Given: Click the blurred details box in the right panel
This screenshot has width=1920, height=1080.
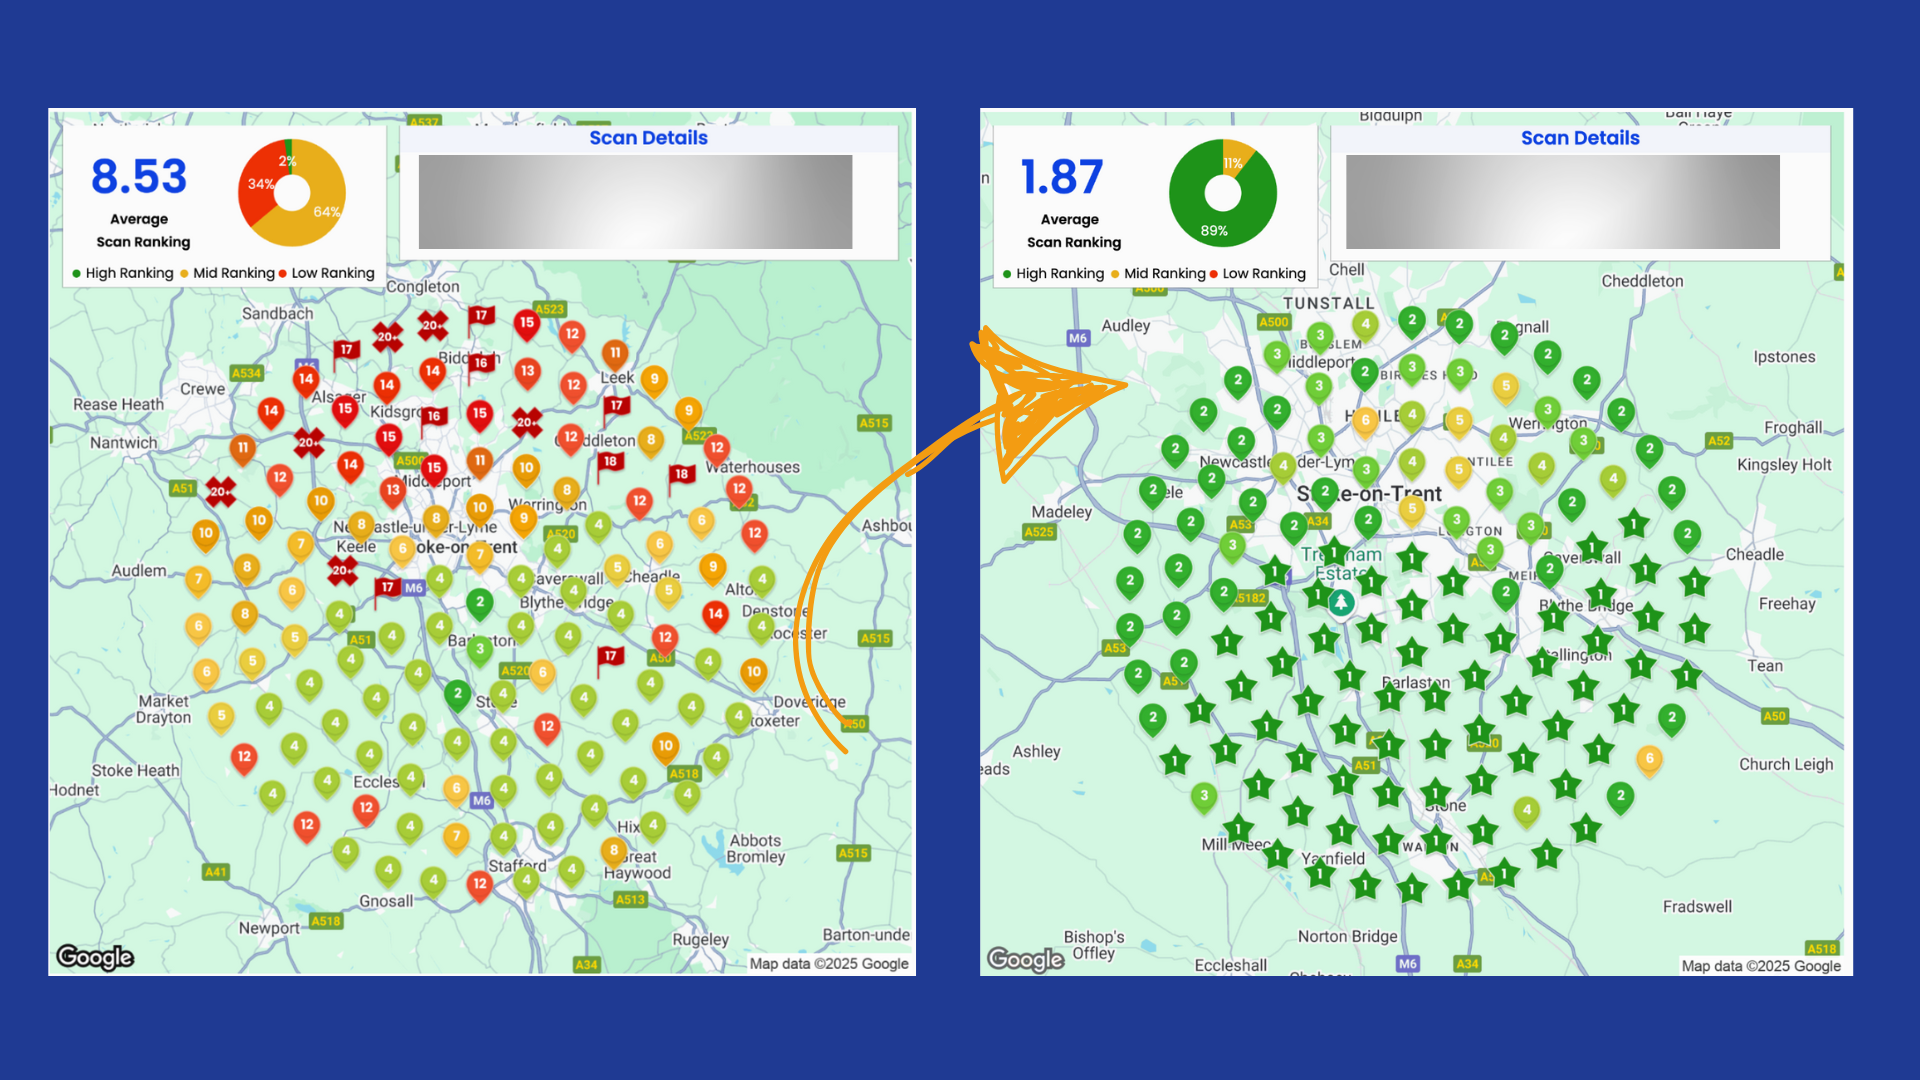Looking at the screenshot, I should 1562,202.
